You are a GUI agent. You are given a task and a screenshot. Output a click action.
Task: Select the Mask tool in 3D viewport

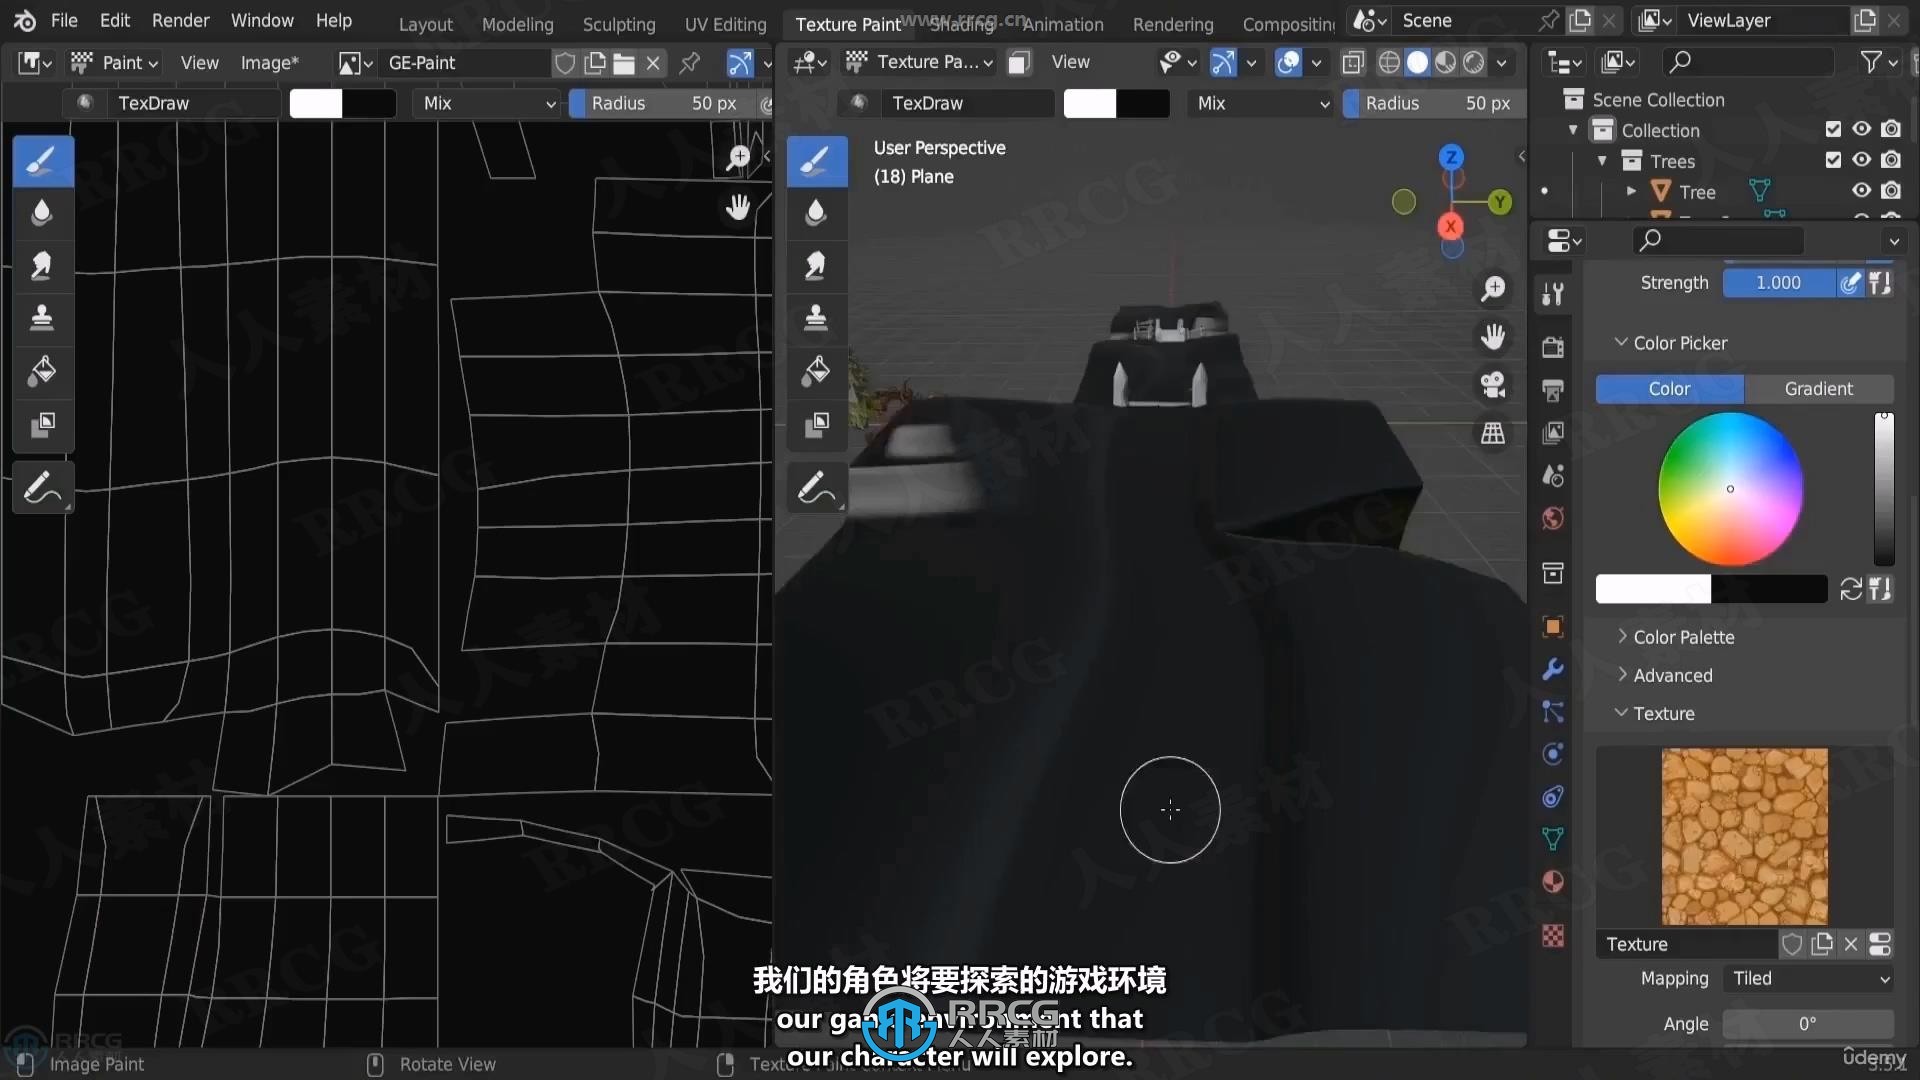click(816, 425)
